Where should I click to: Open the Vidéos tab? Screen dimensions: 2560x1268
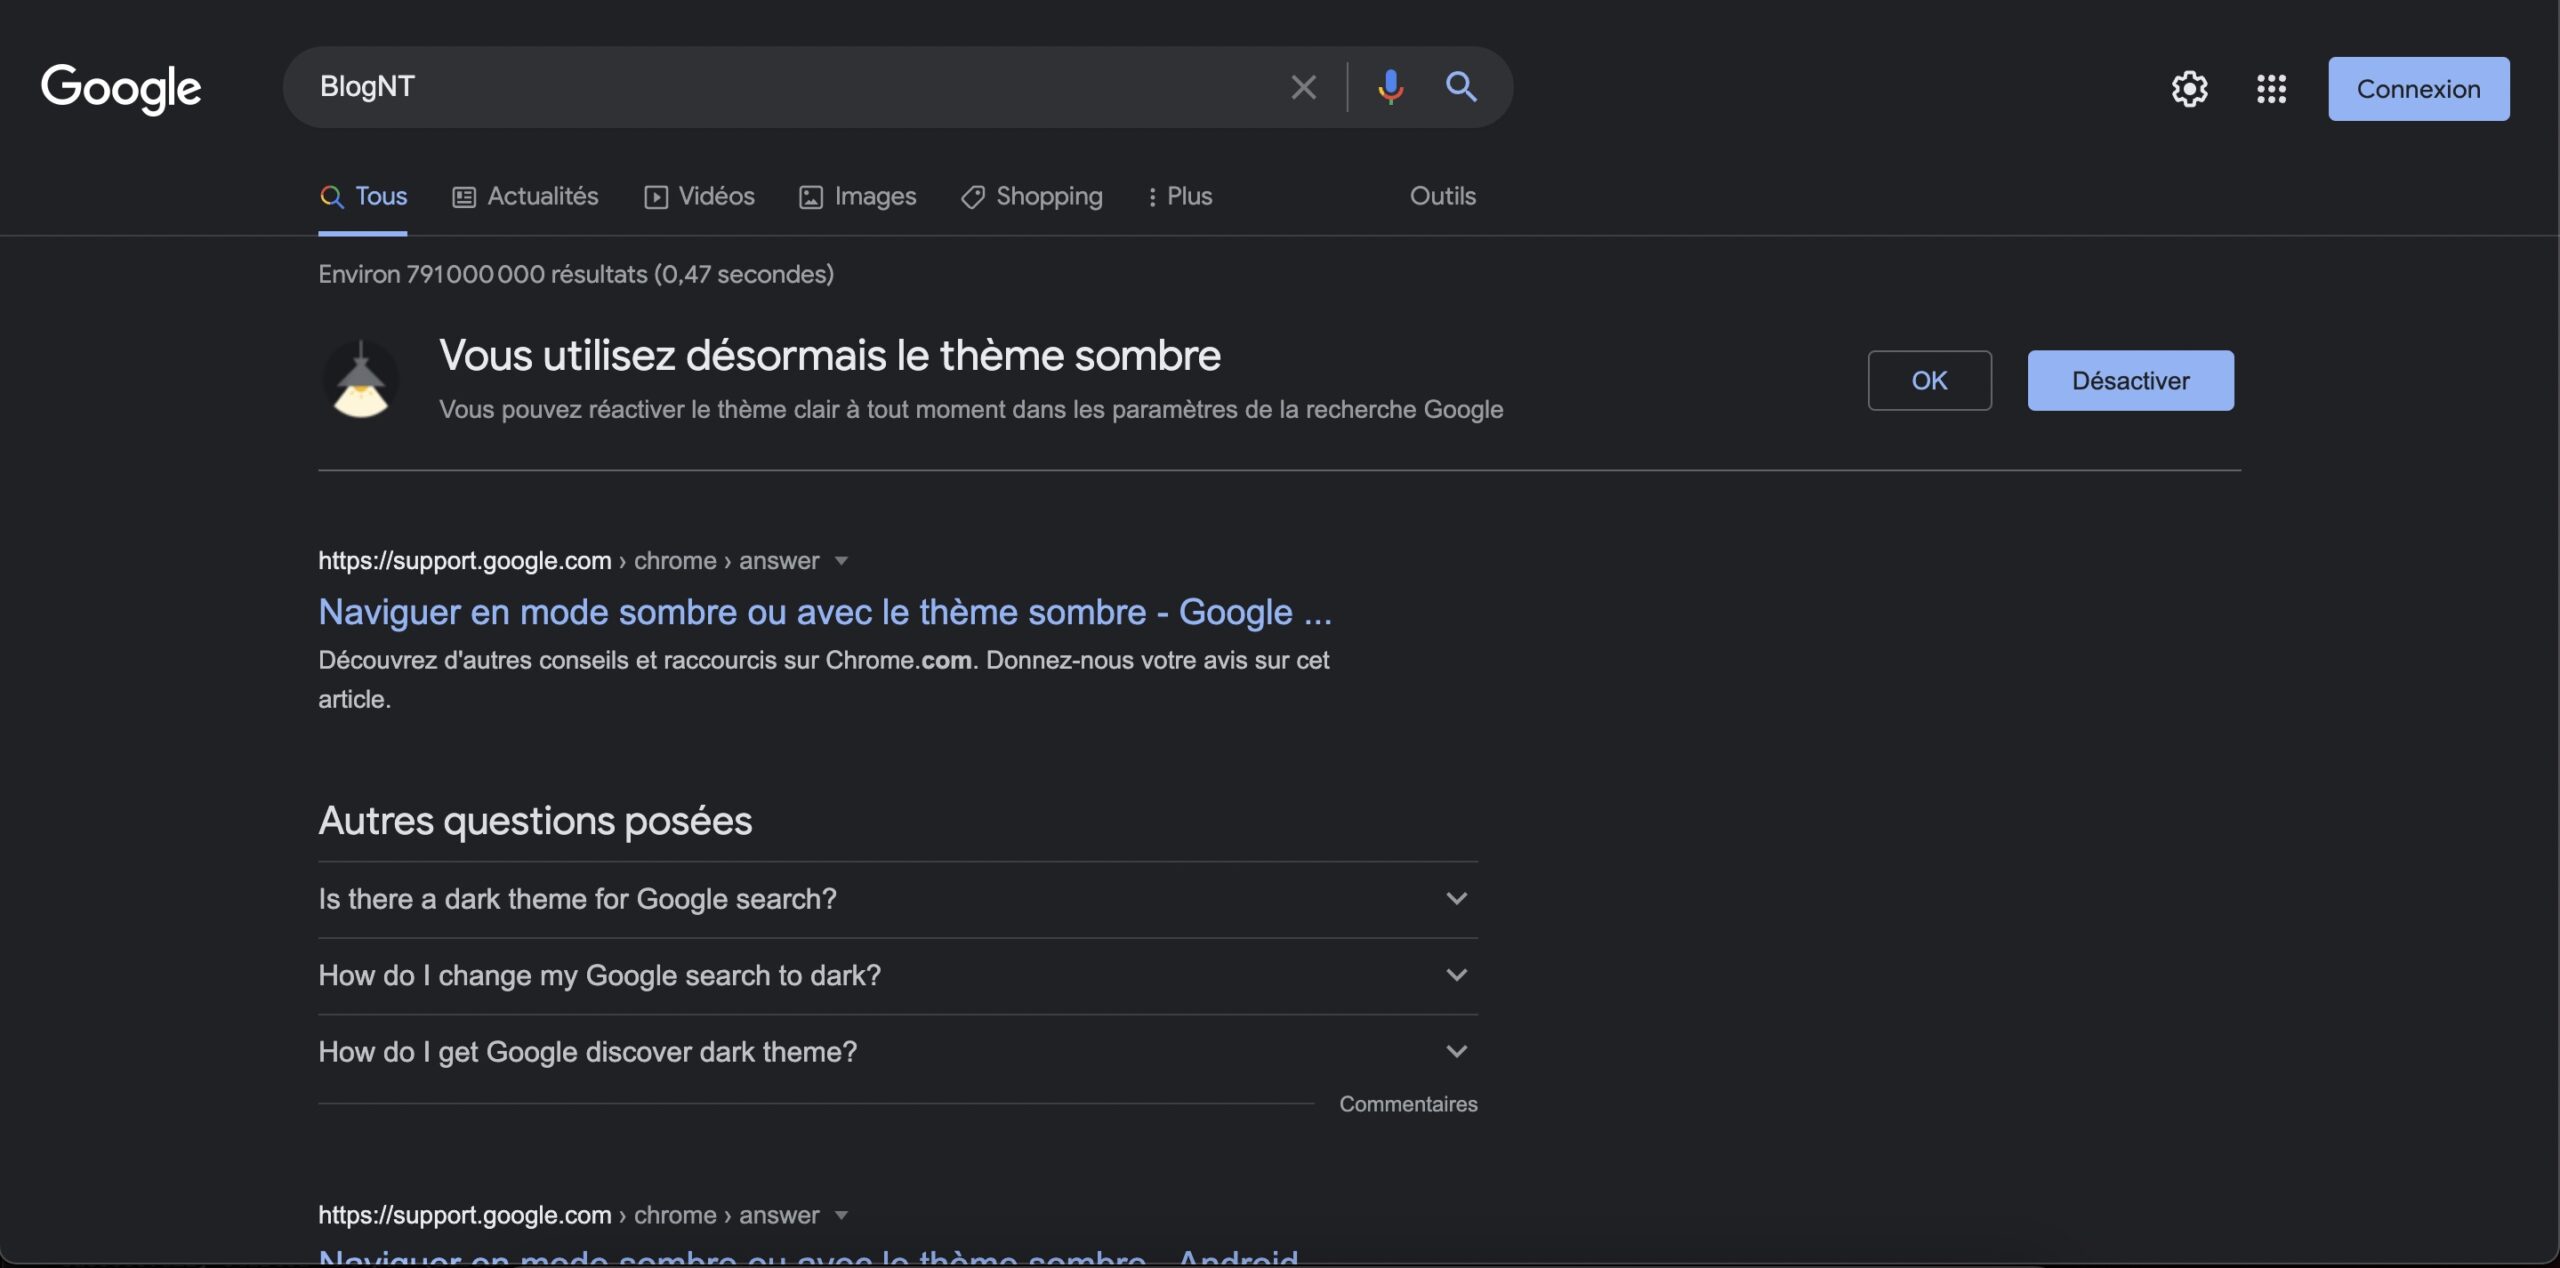tap(699, 196)
